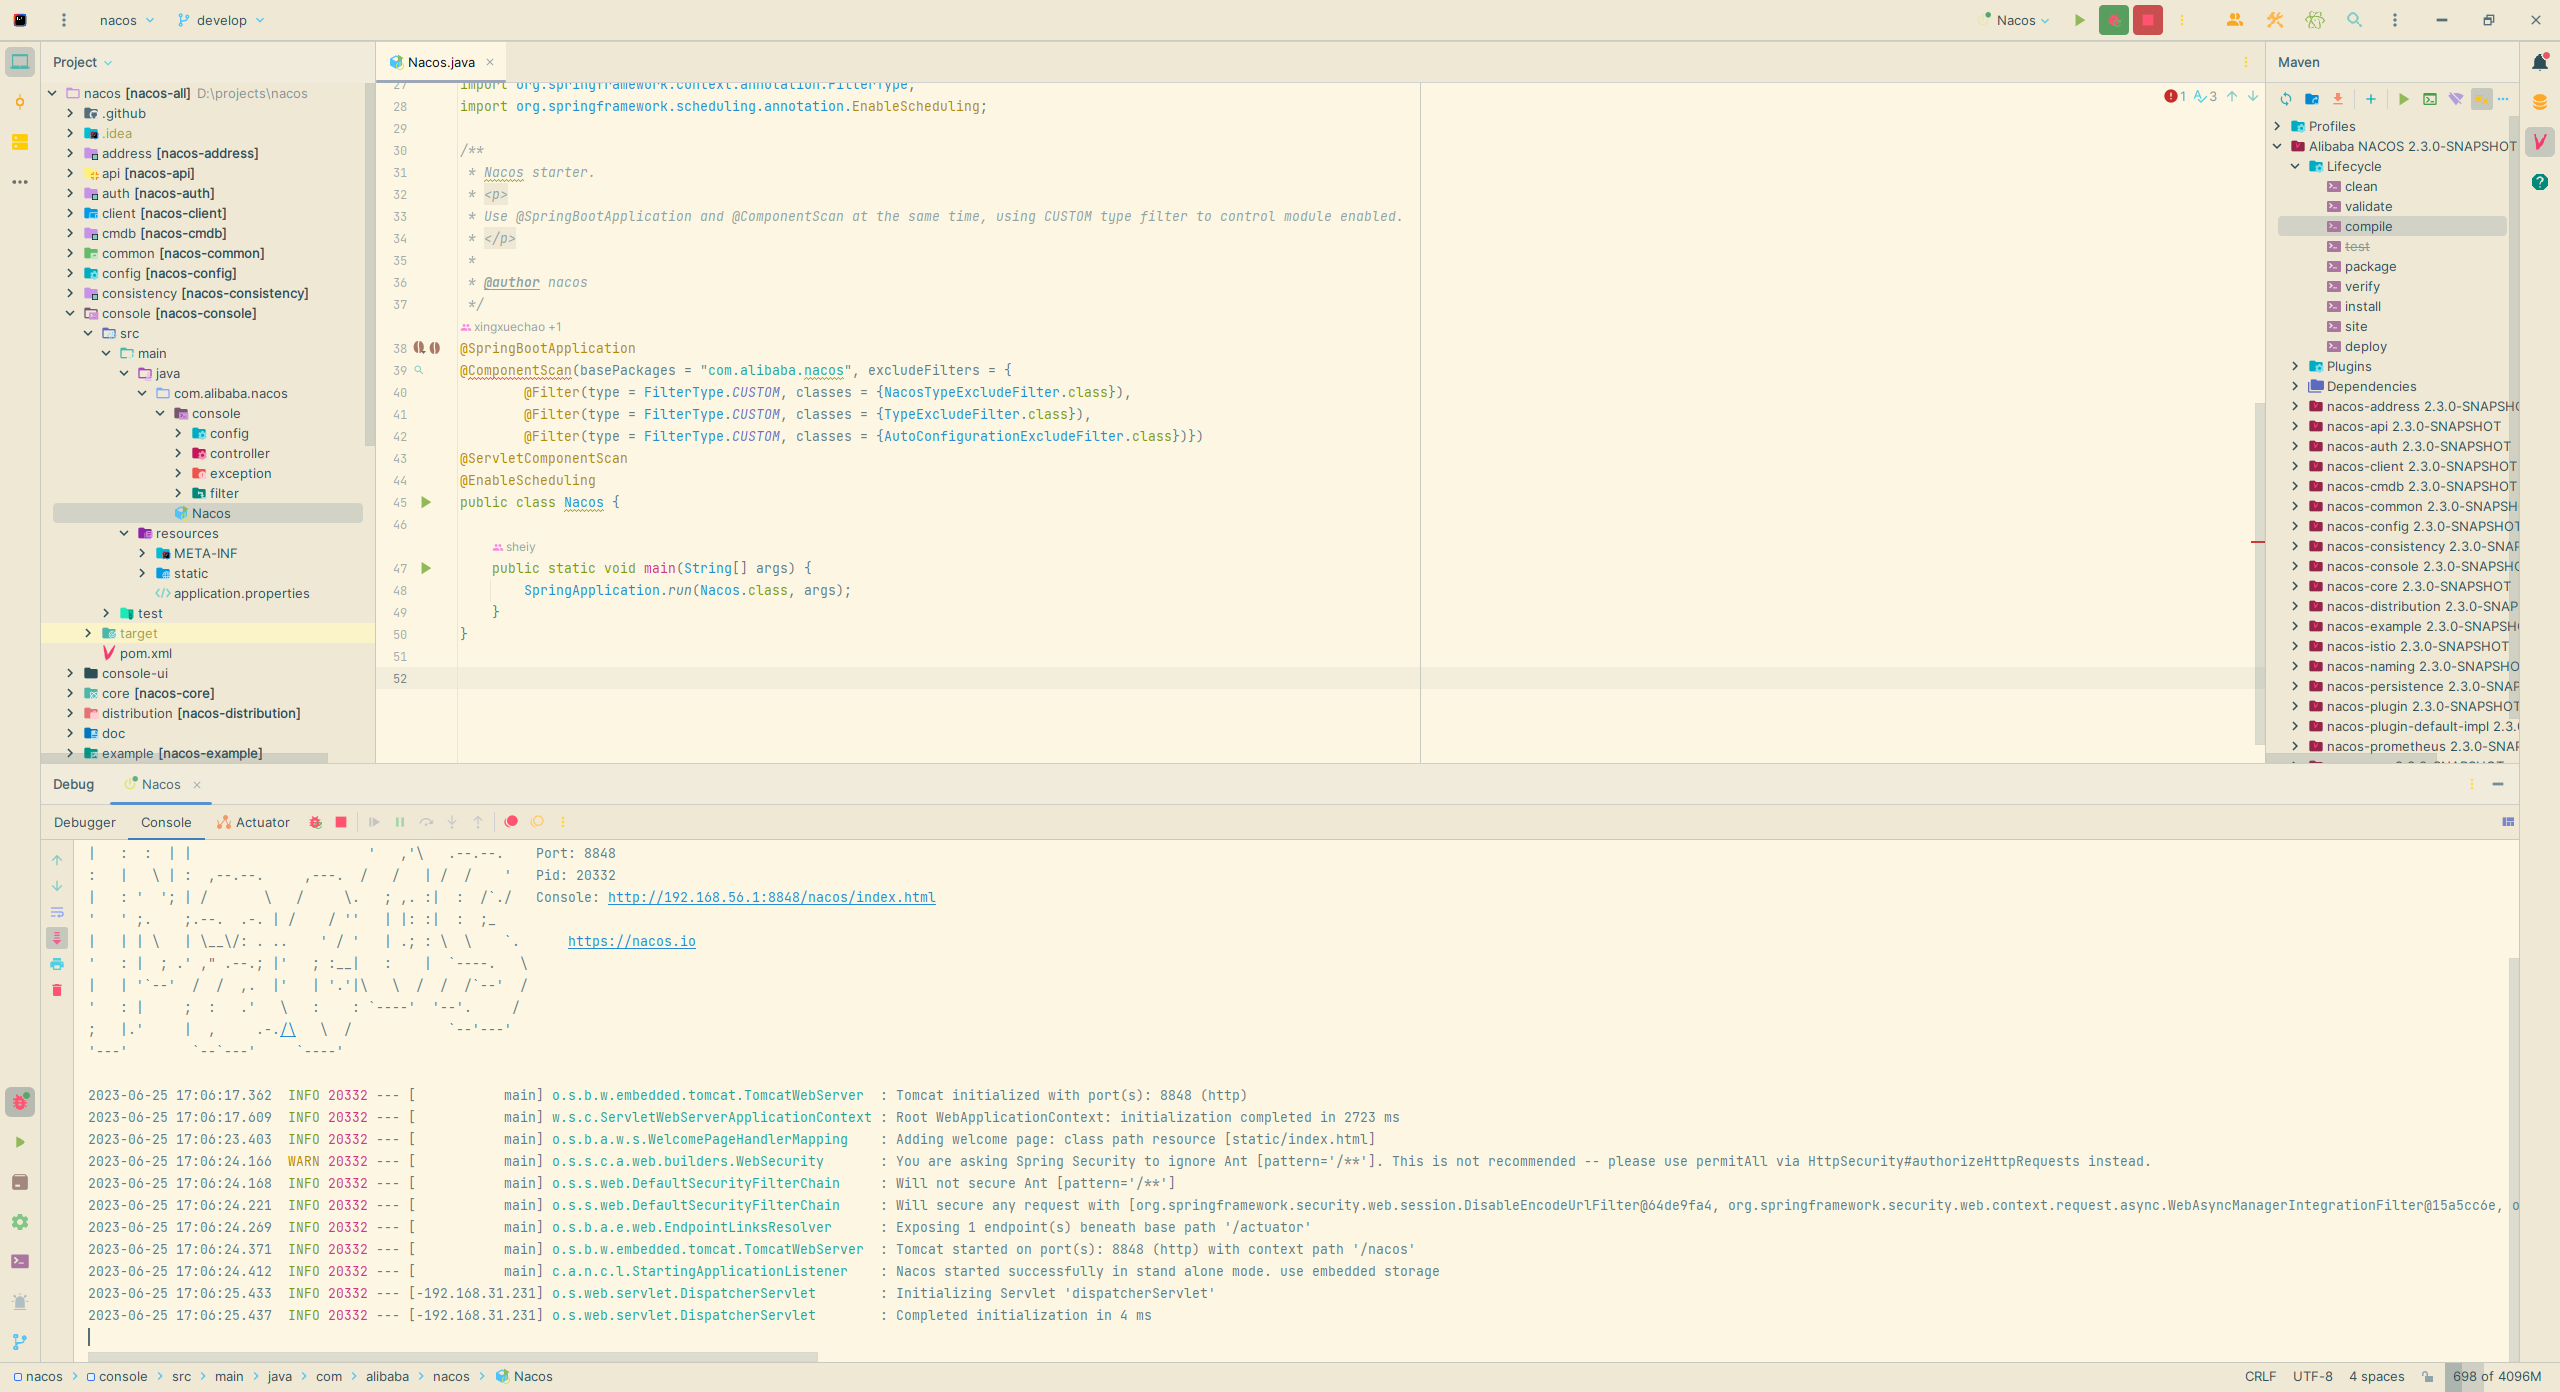Open the build tools wrench icon
This screenshot has width=2560, height=1392.
coord(2274,20)
